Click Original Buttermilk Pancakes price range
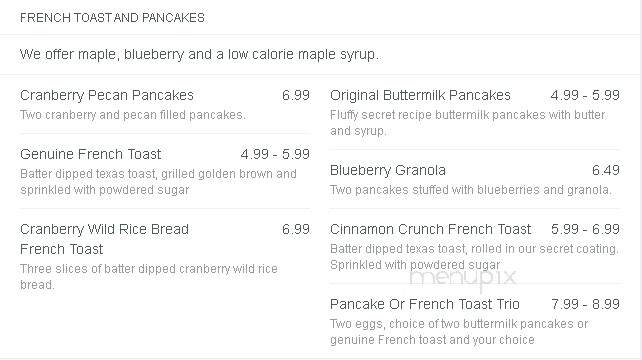Viewport: 642px width, 360px height. (585, 95)
